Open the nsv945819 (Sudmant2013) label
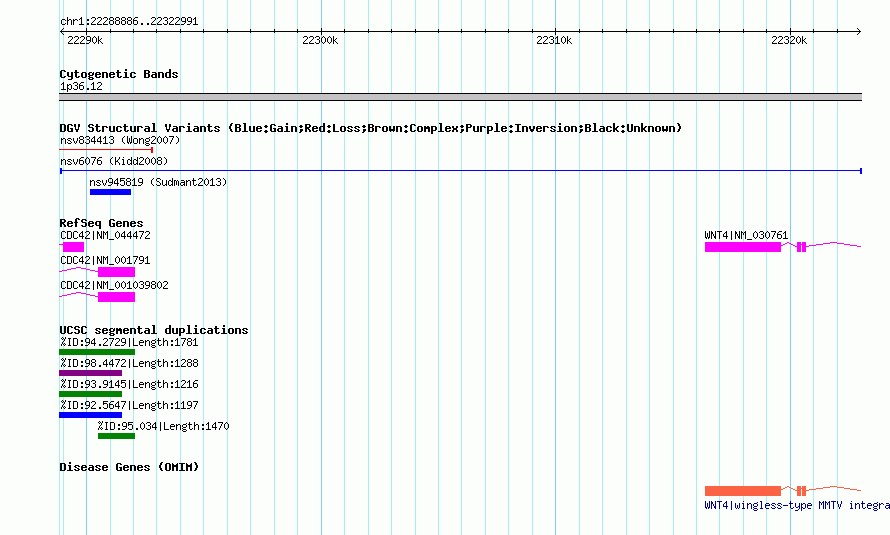This screenshot has height=535, width=890. [158, 182]
